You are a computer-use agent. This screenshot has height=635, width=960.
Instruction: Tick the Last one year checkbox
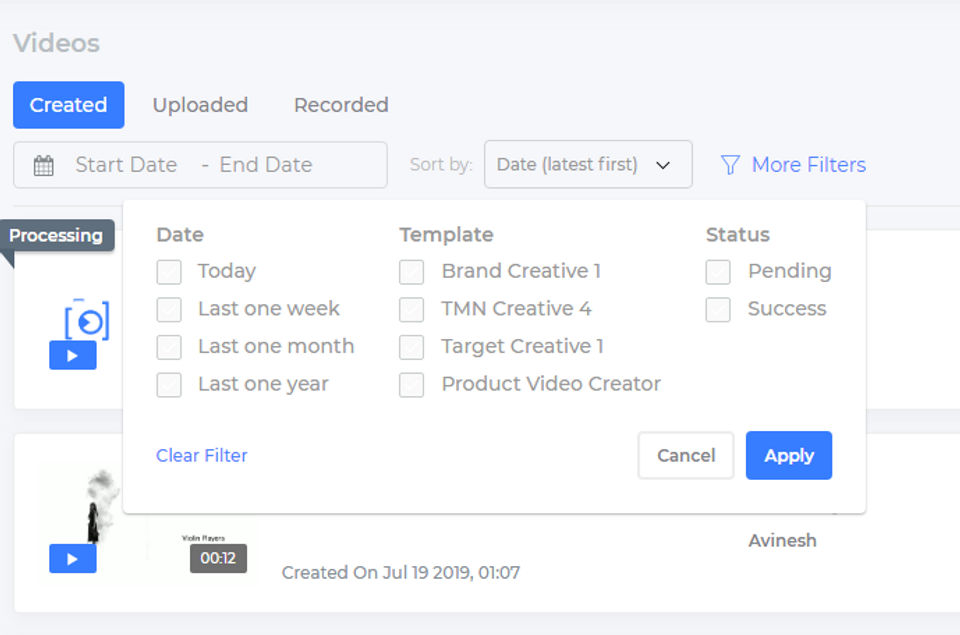coord(169,385)
